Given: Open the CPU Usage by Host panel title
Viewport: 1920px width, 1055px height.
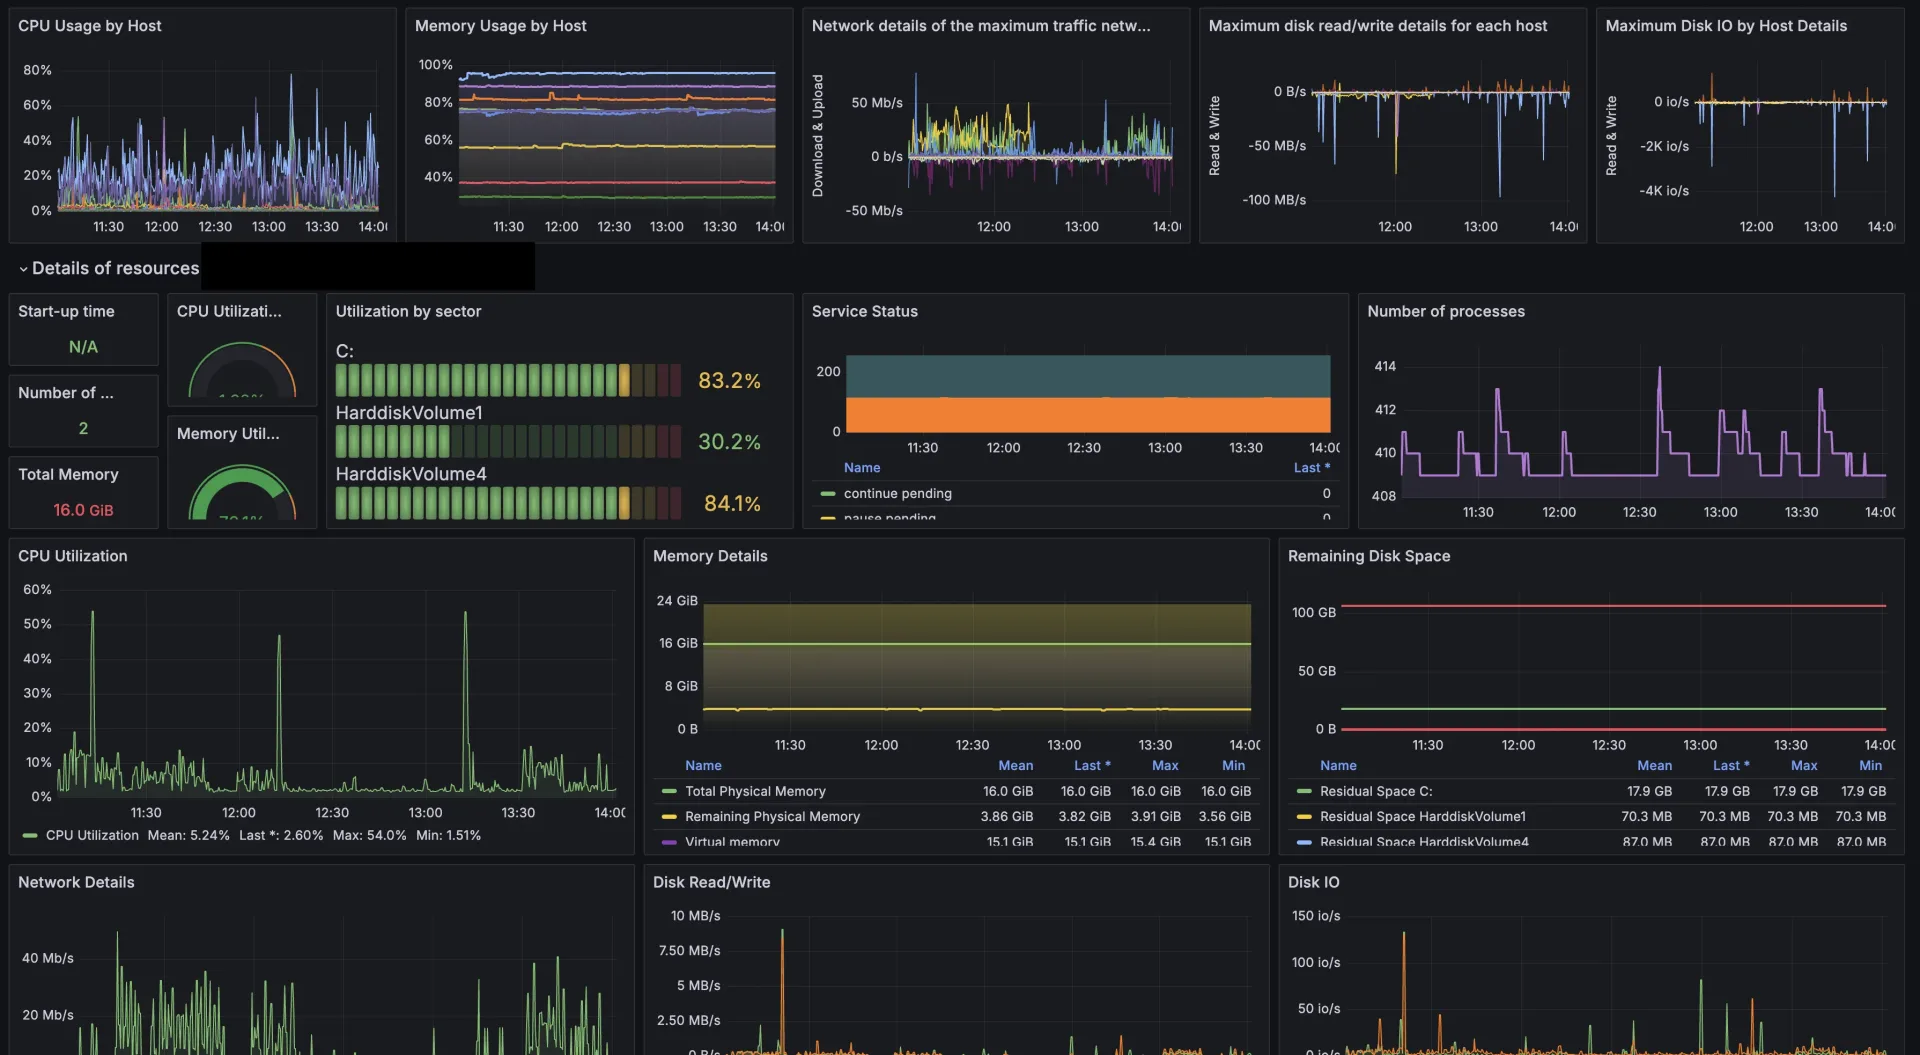Looking at the screenshot, I should [x=90, y=26].
